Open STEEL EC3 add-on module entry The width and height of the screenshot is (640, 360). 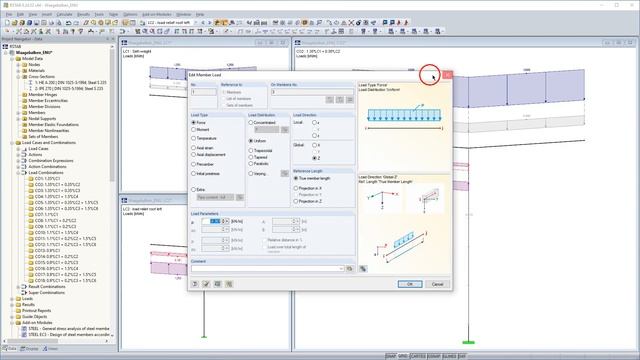tap(69, 335)
